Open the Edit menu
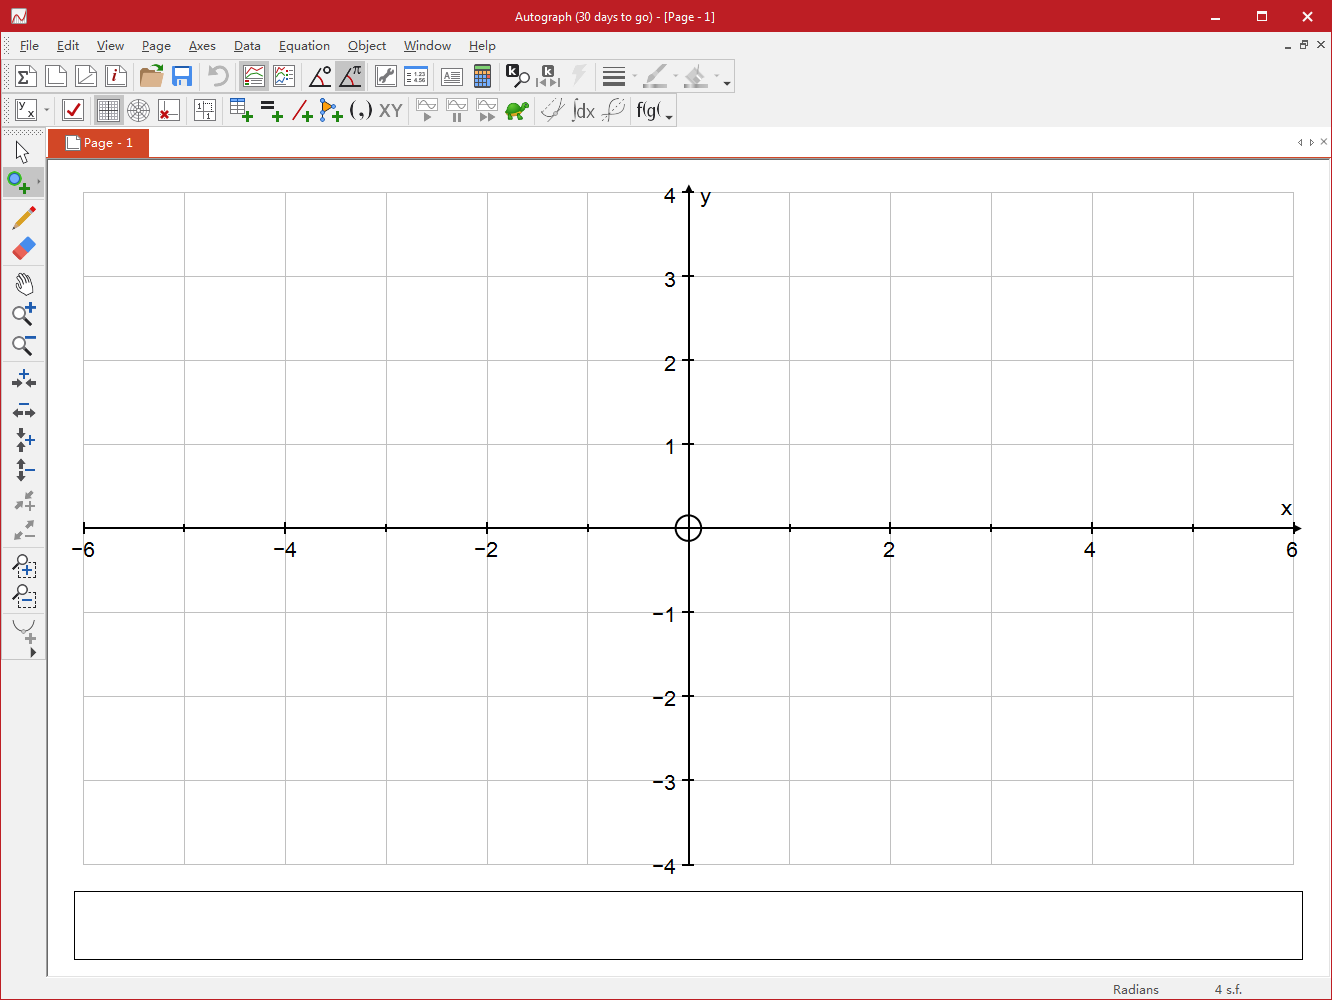1332x1000 pixels. coord(68,46)
